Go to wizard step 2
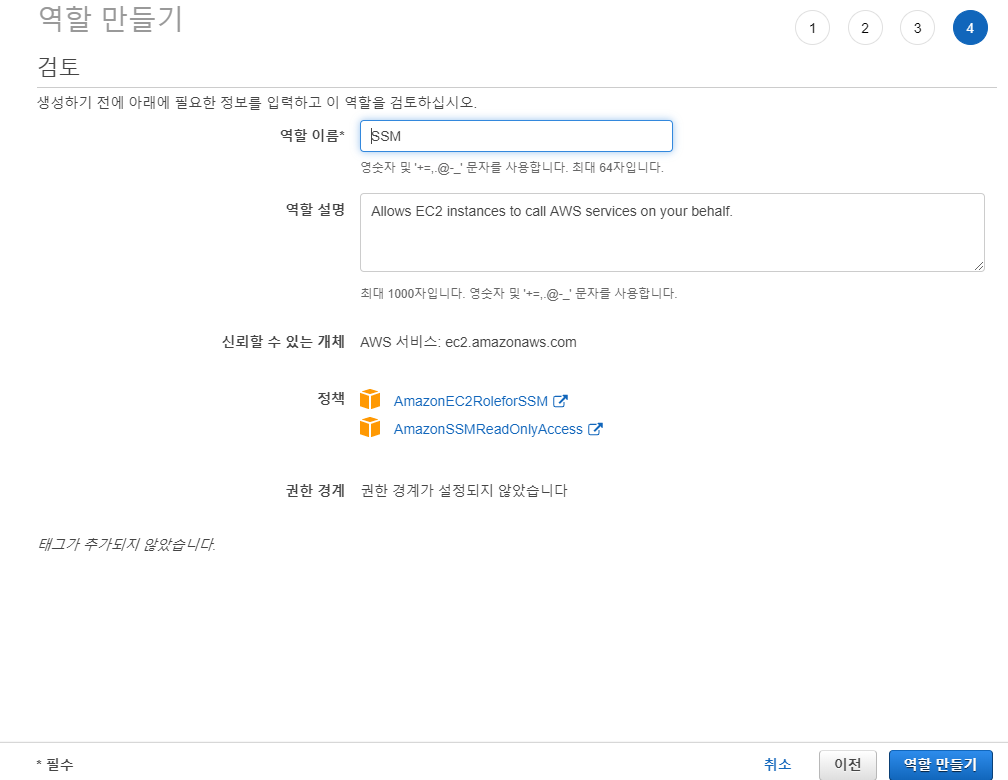 tap(865, 28)
